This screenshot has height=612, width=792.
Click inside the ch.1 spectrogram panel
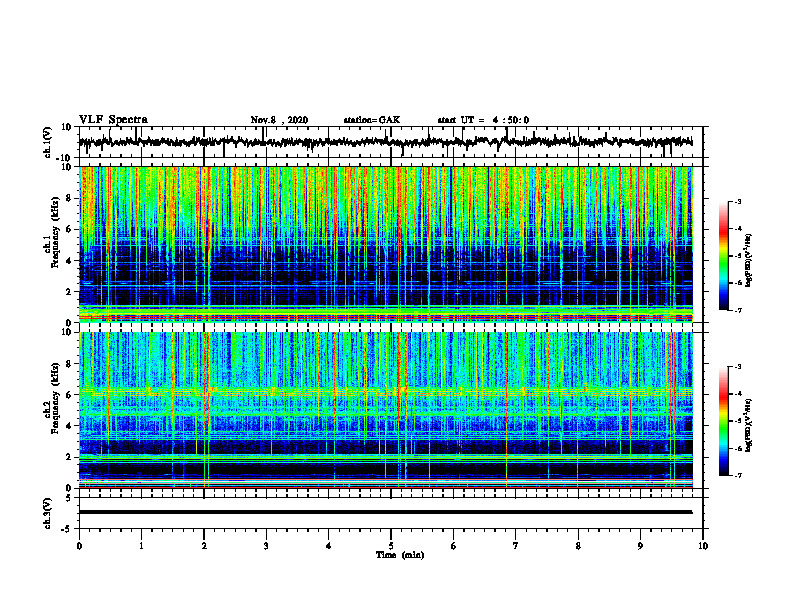pos(385,244)
